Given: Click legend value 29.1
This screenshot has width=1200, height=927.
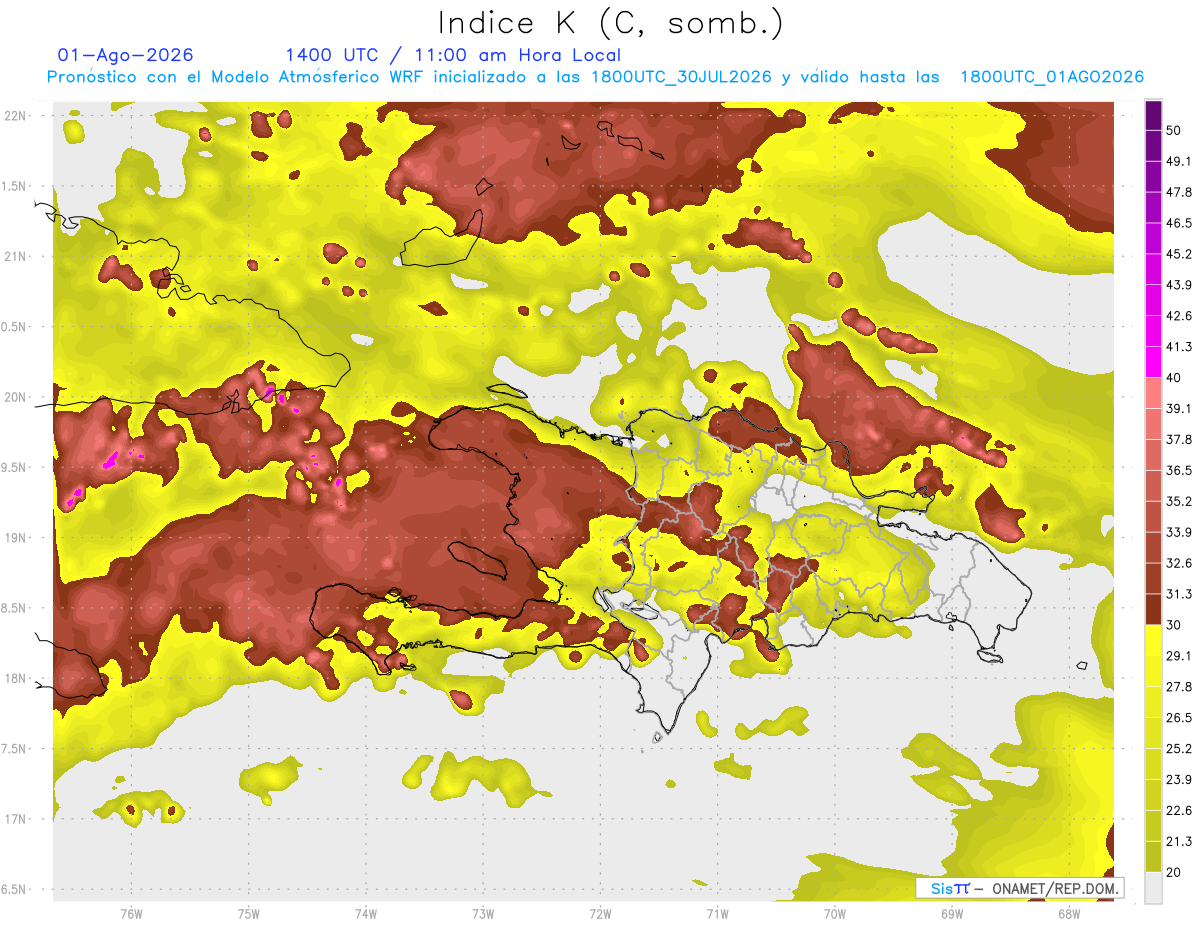Looking at the screenshot, I should click(x=1178, y=656).
